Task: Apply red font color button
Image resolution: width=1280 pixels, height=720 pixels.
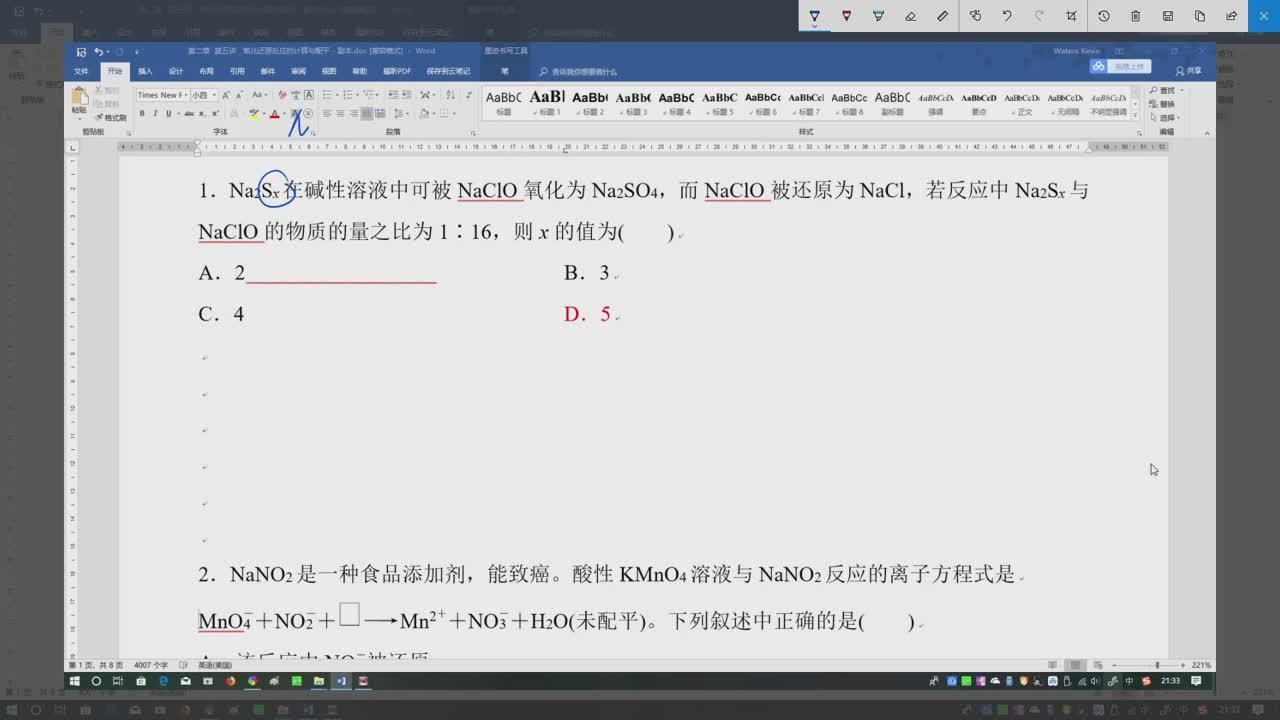Action: [275, 114]
